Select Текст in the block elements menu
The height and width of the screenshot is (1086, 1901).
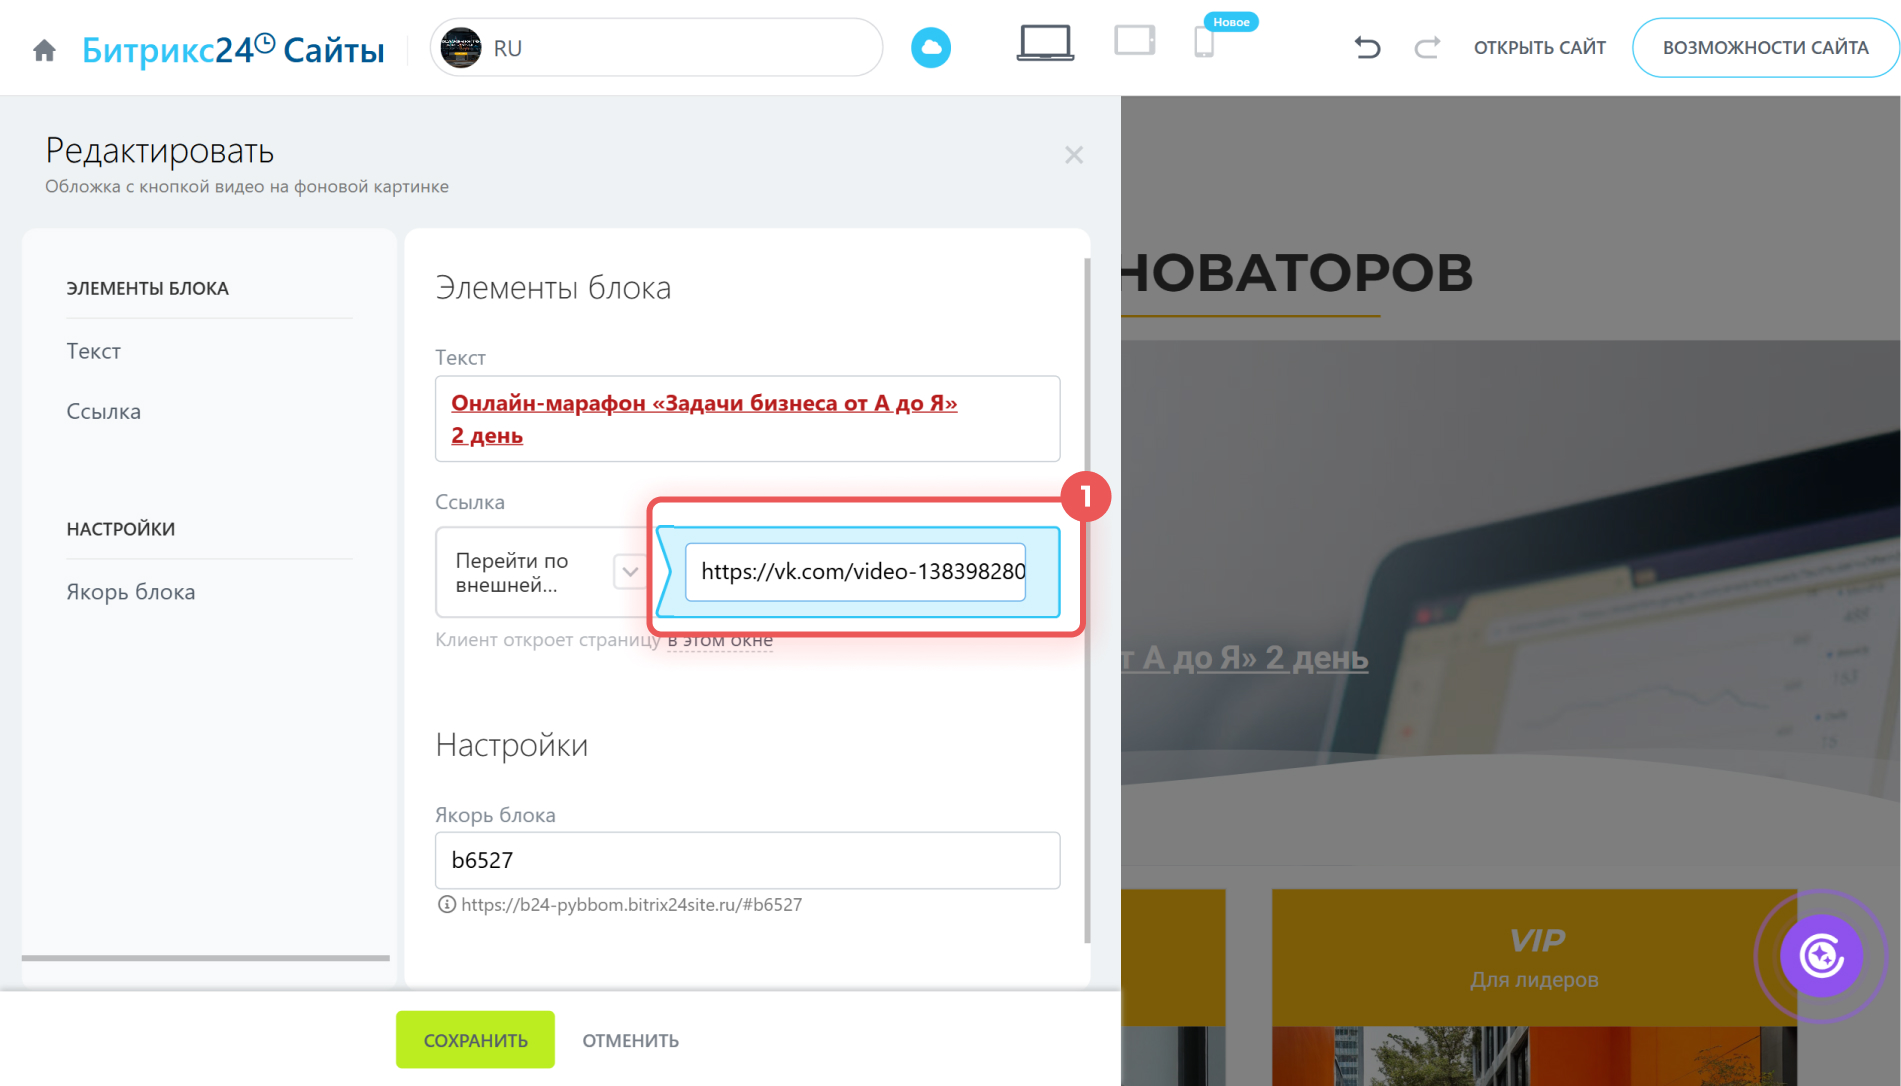94,351
